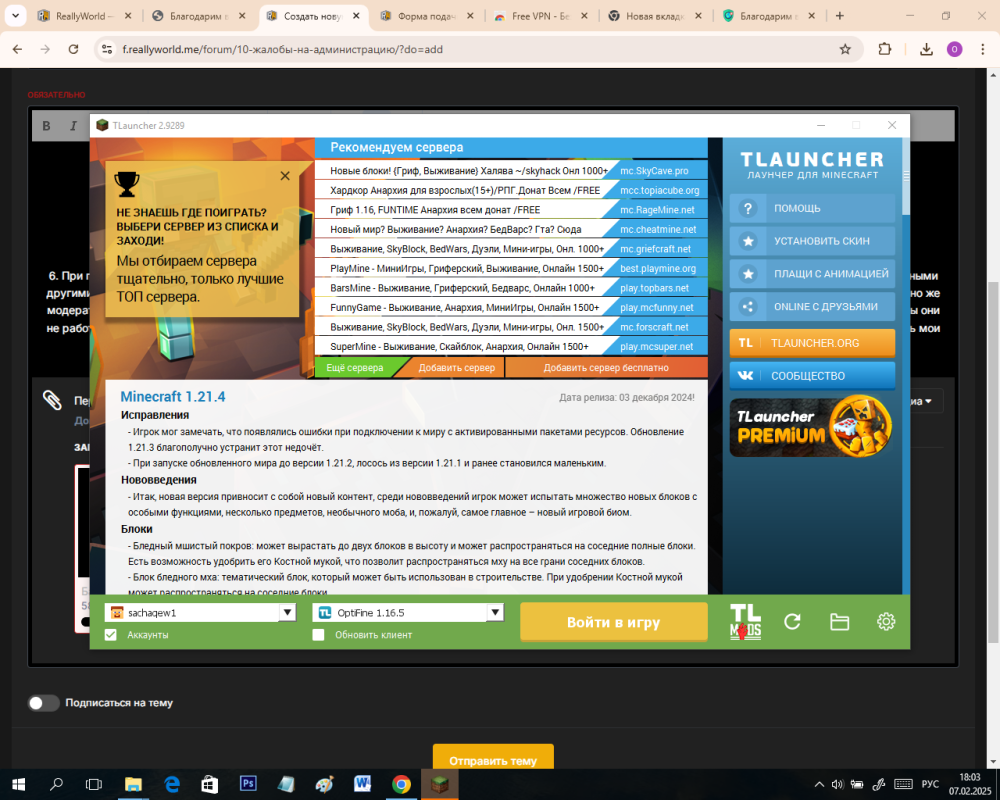Open Online с друзьями option
Viewport: 1000px width, 800px height.
(x=812, y=307)
